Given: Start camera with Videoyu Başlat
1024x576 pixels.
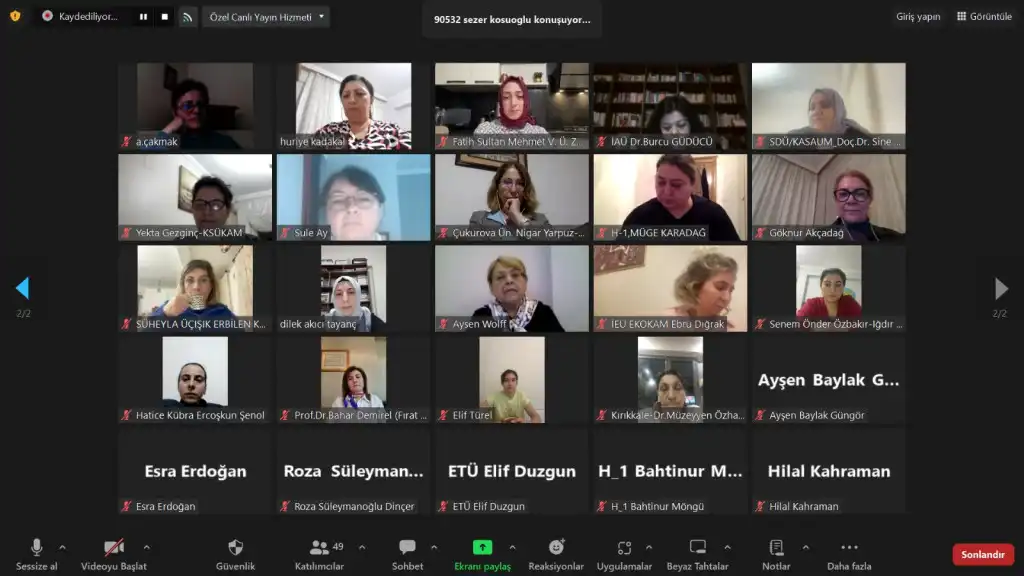Looking at the screenshot, I should point(114,548).
